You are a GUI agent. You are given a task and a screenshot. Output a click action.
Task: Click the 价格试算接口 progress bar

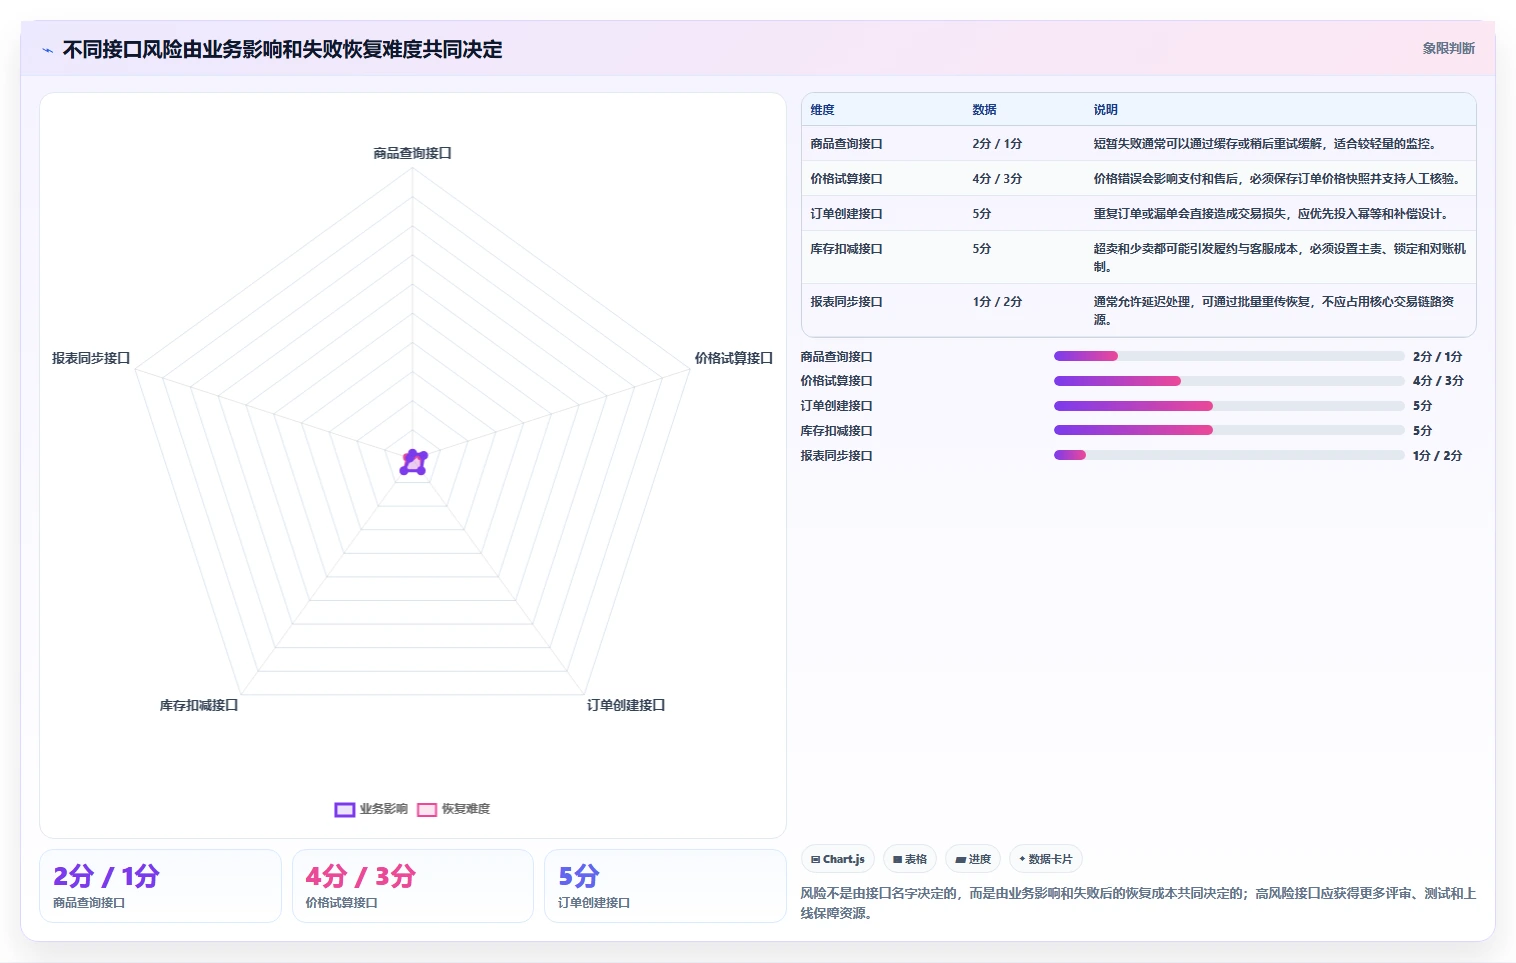(x=1229, y=381)
